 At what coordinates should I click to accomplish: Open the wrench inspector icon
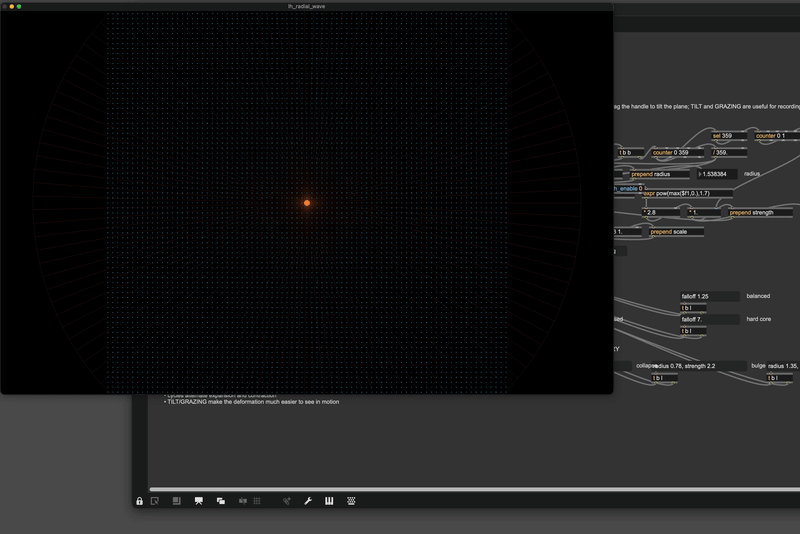tap(308, 501)
